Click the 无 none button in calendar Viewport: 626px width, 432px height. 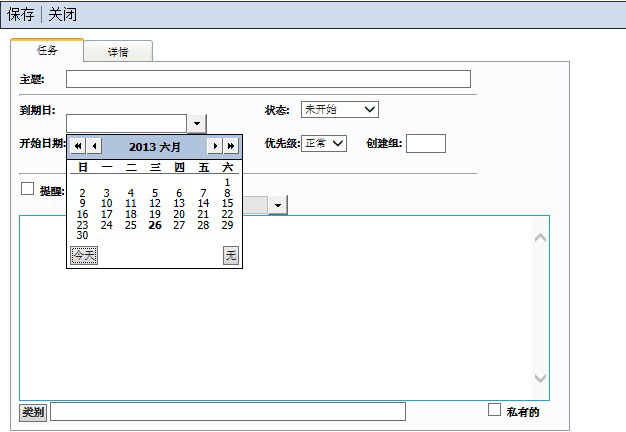pyautogui.click(x=231, y=256)
